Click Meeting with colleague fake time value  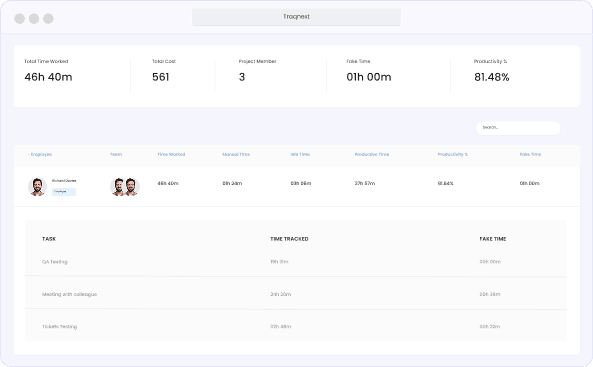click(490, 294)
